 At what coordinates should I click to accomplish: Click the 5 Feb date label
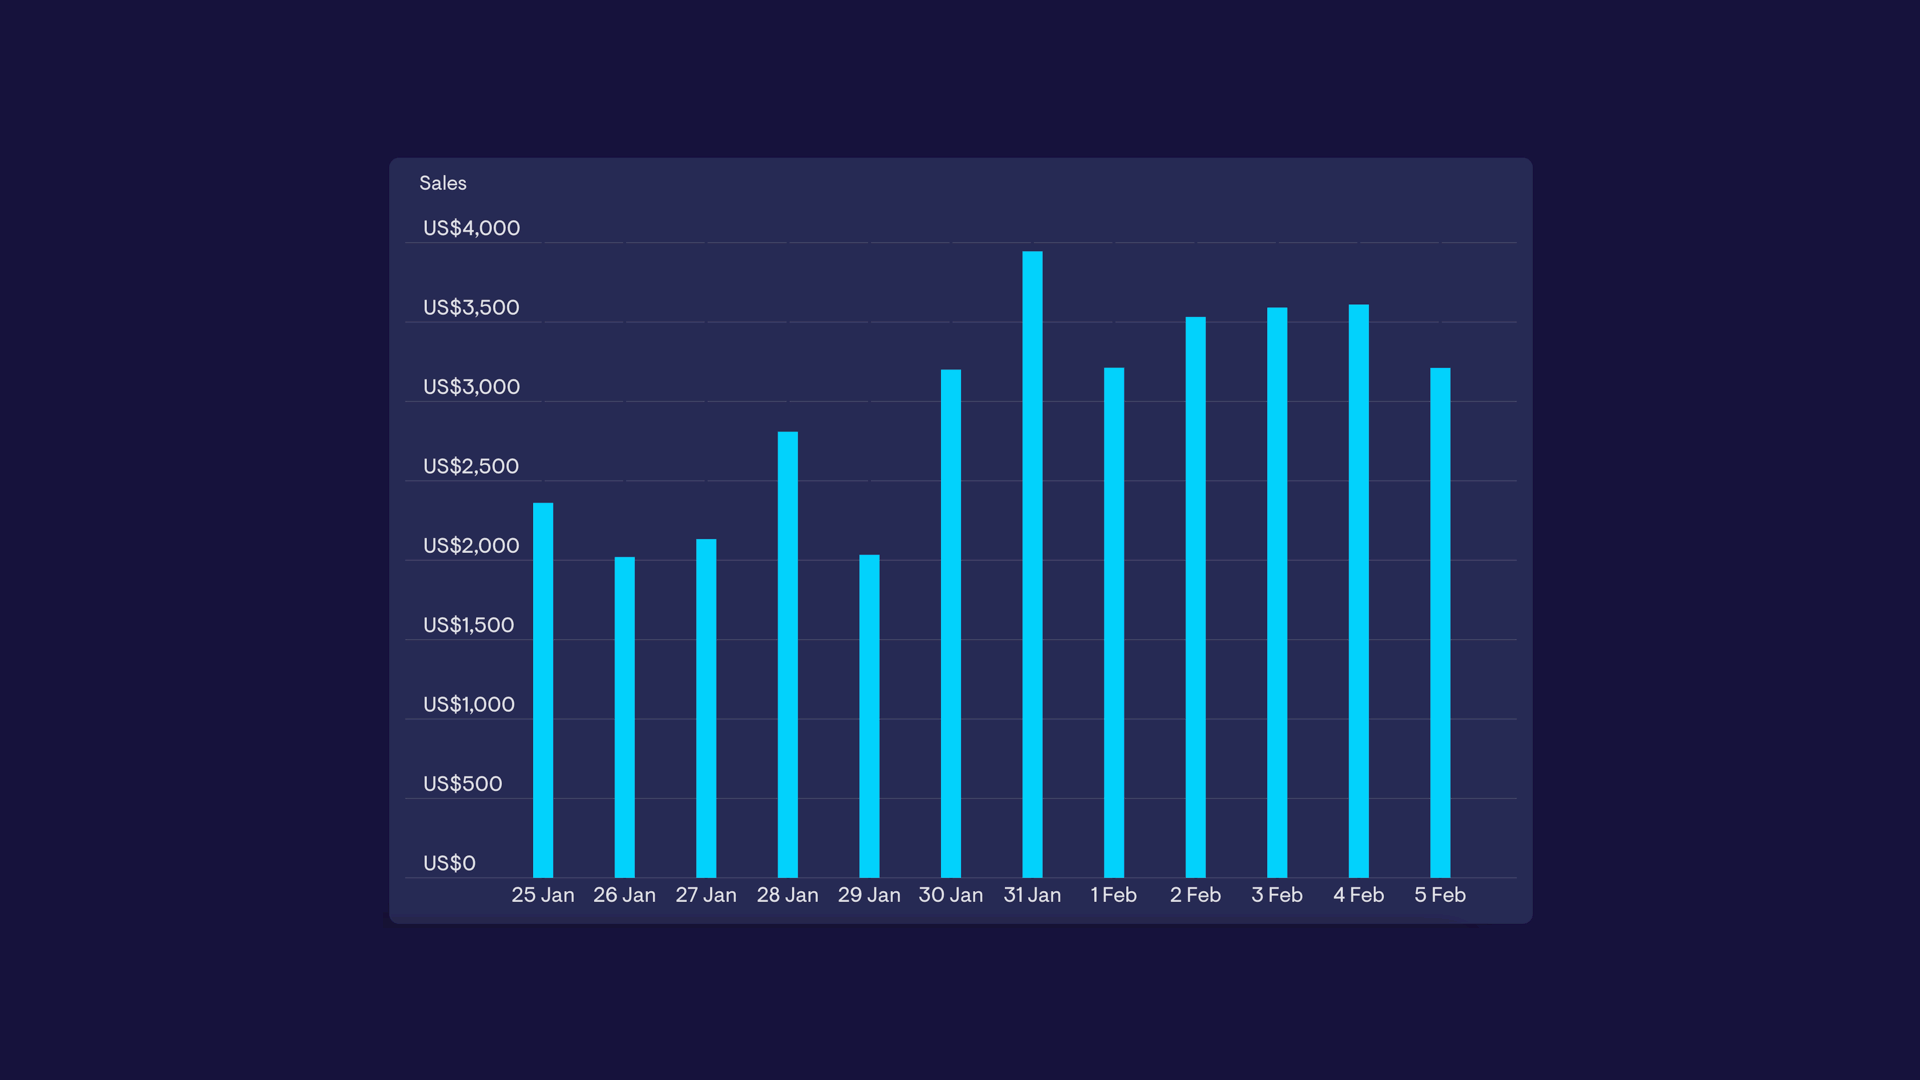click(1440, 895)
